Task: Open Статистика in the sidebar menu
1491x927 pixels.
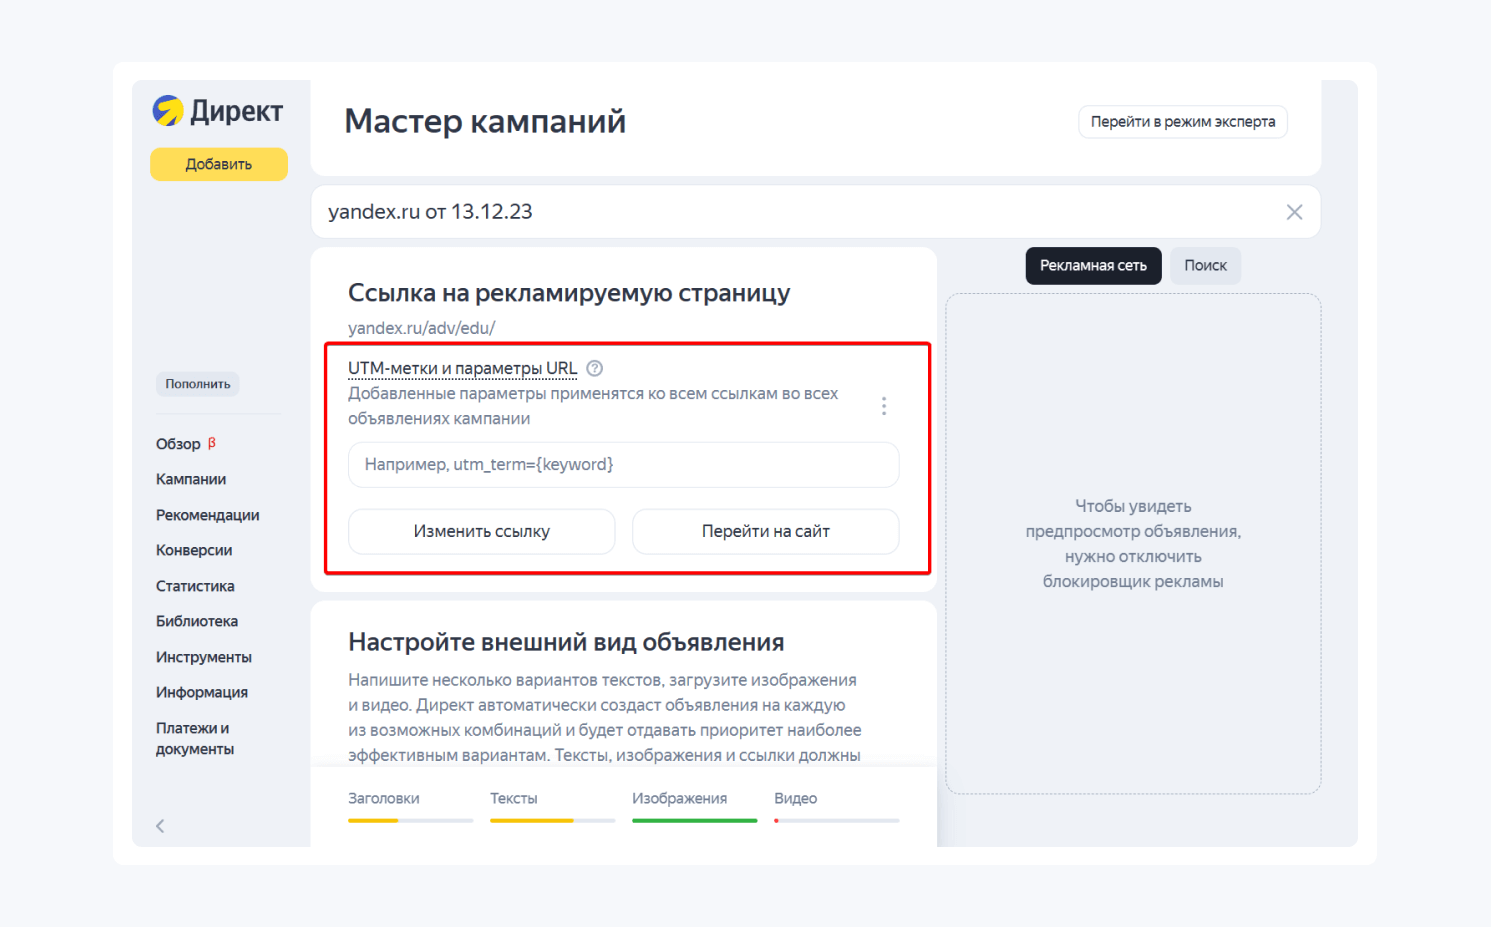Action: (195, 586)
